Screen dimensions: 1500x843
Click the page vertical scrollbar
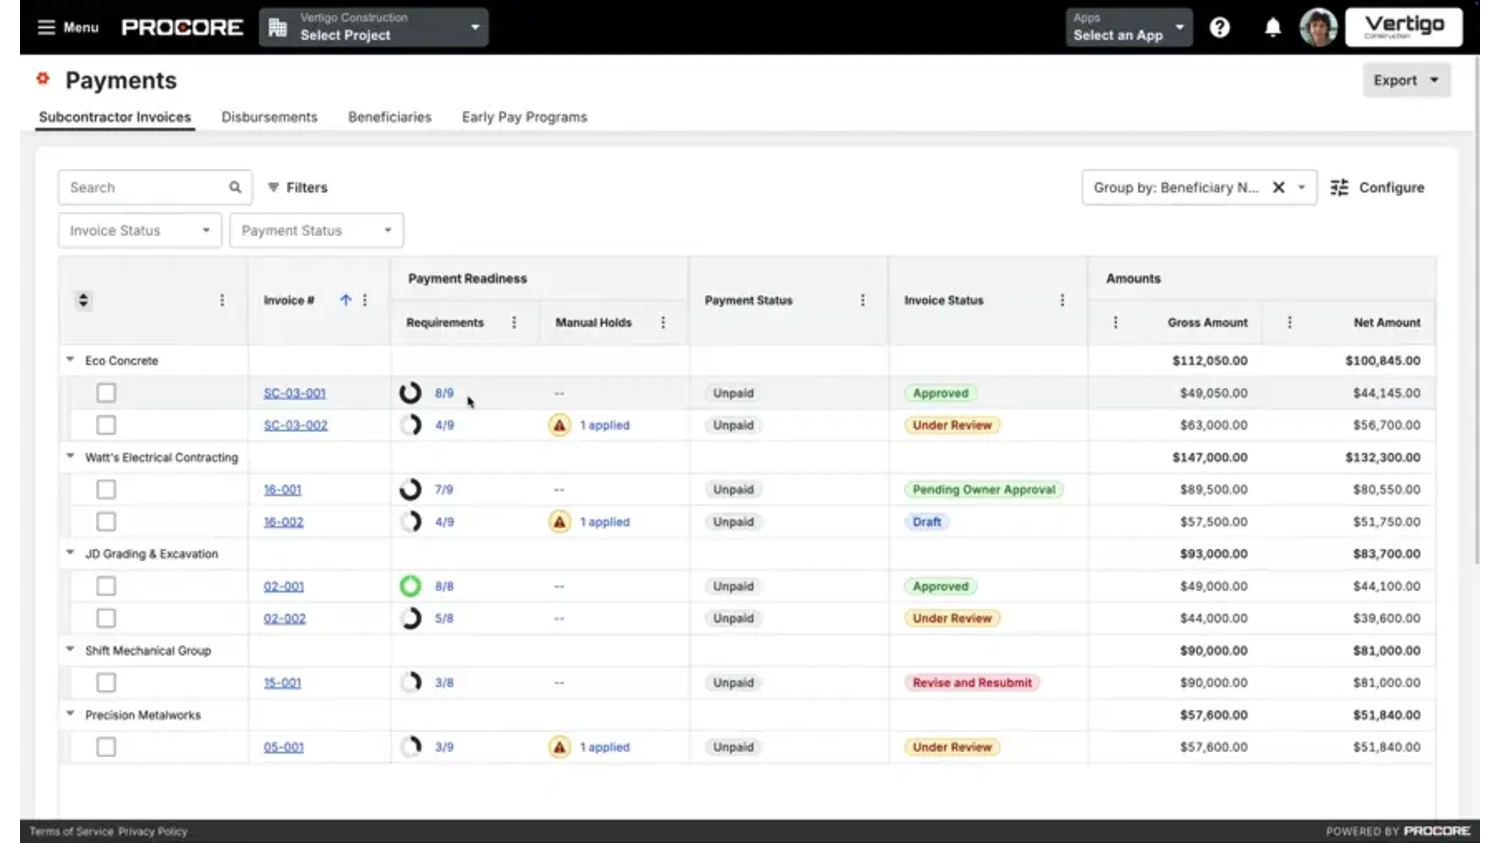click(1476, 310)
